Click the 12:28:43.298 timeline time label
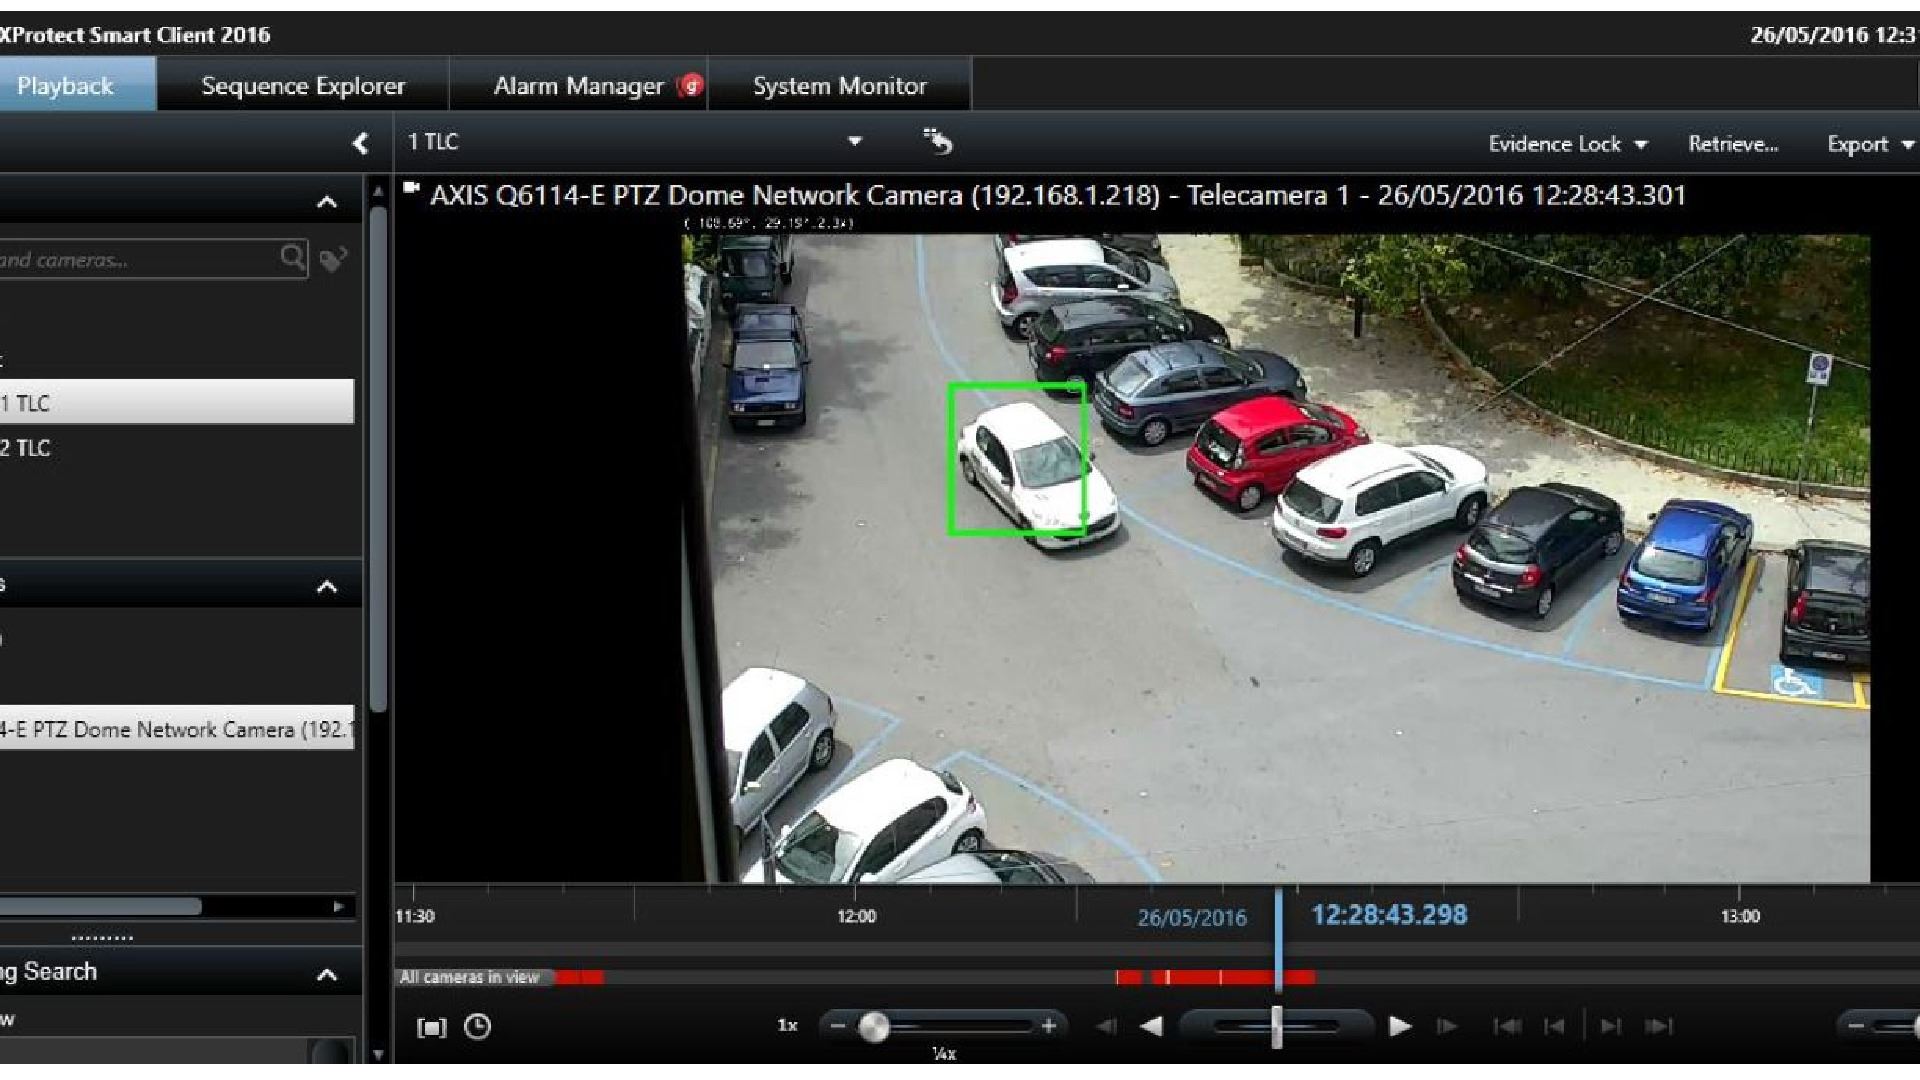1920x1080 pixels. pyautogui.click(x=1389, y=915)
